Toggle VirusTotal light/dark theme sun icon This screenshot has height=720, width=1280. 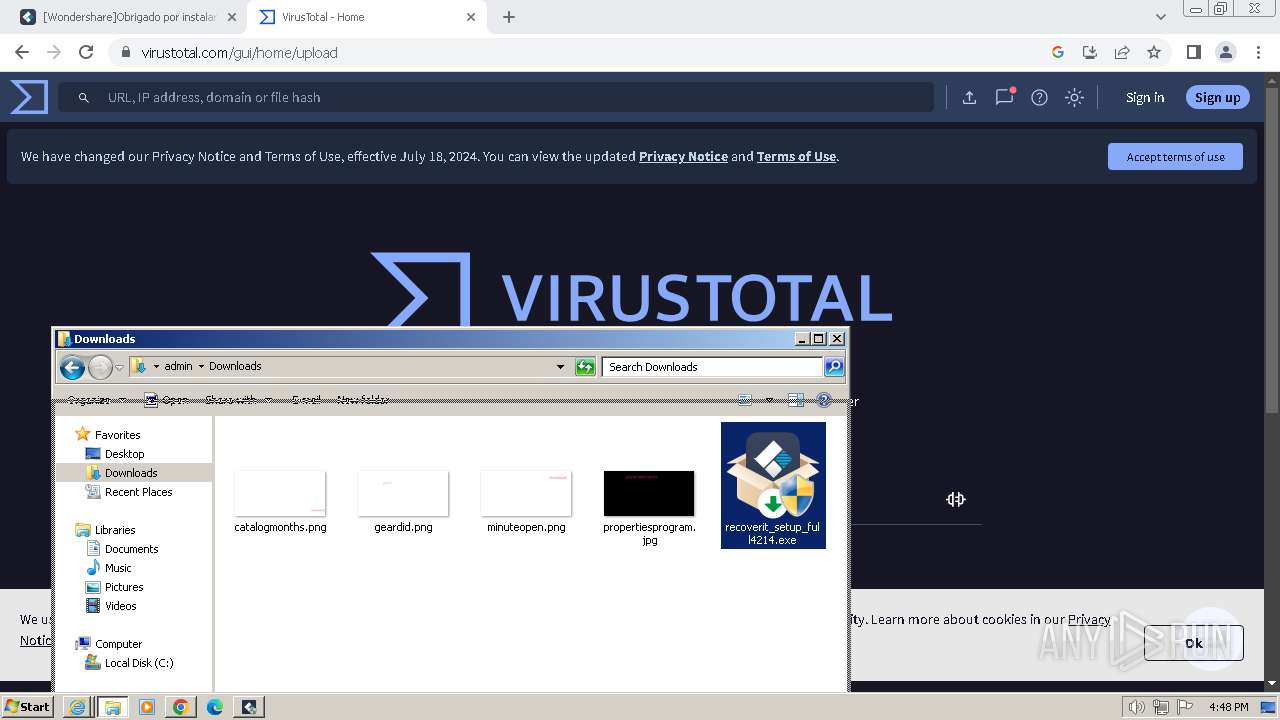[x=1074, y=97]
